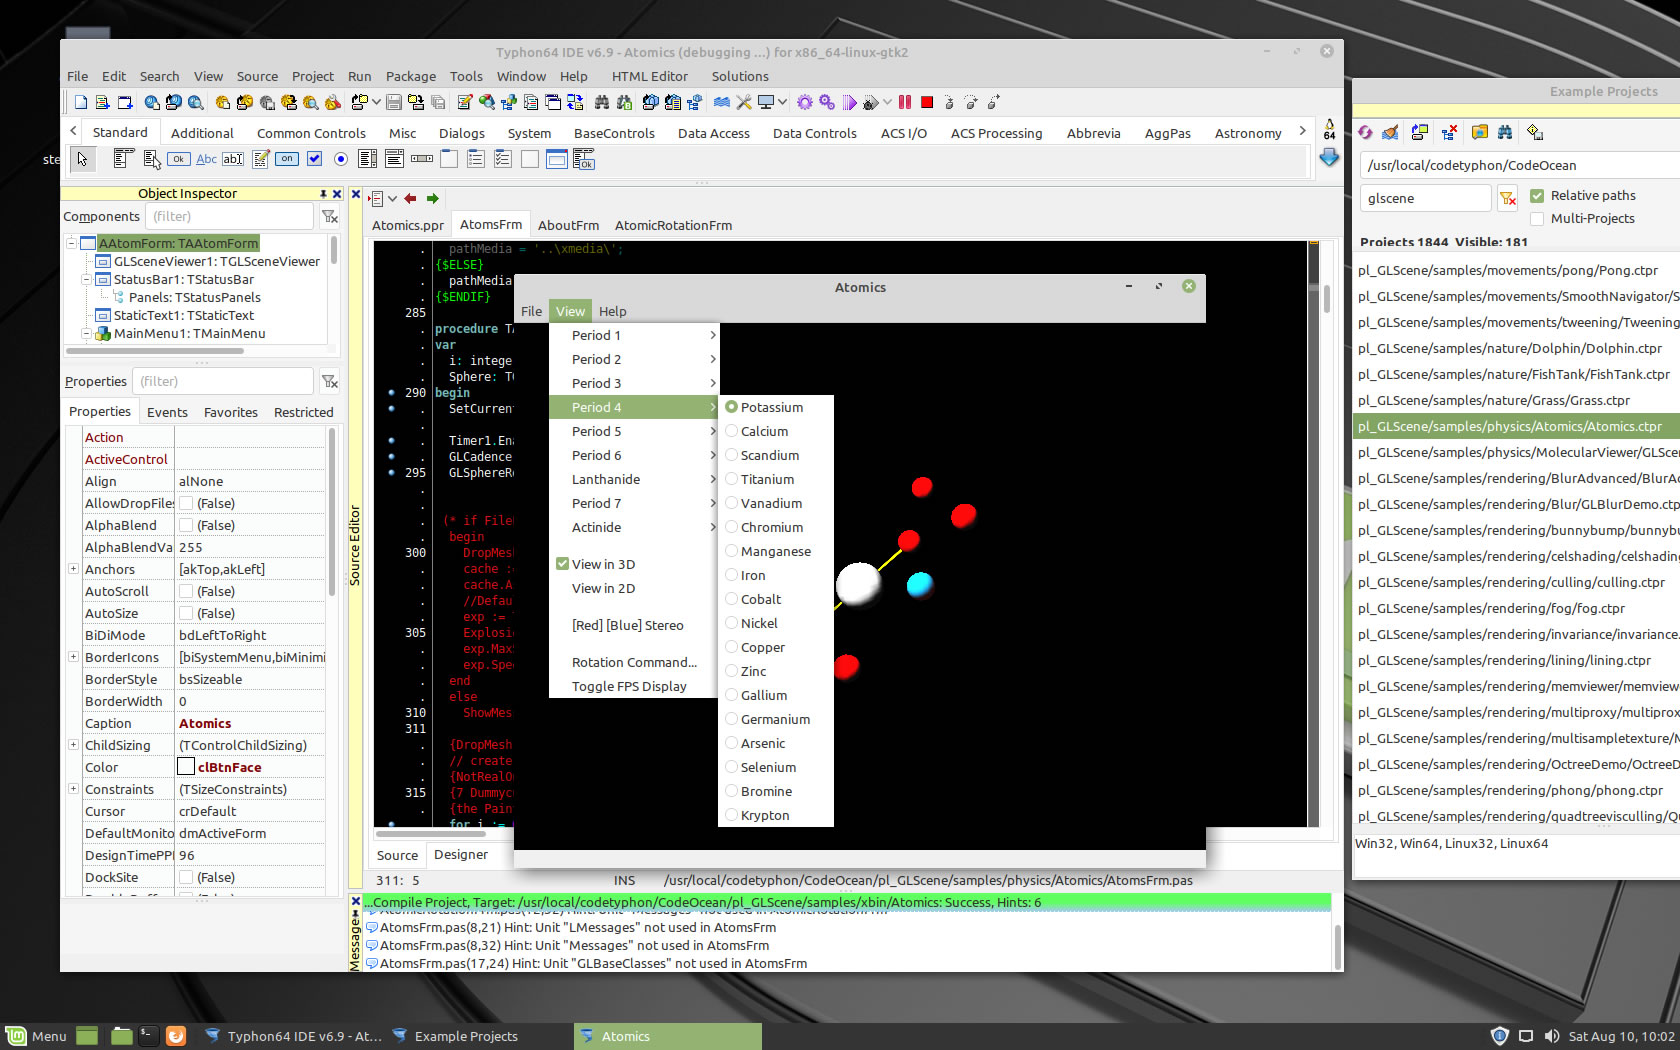This screenshot has width=1680, height=1050.
Task: Click the info icon in Example Projects toolbar
Action: point(1535,132)
